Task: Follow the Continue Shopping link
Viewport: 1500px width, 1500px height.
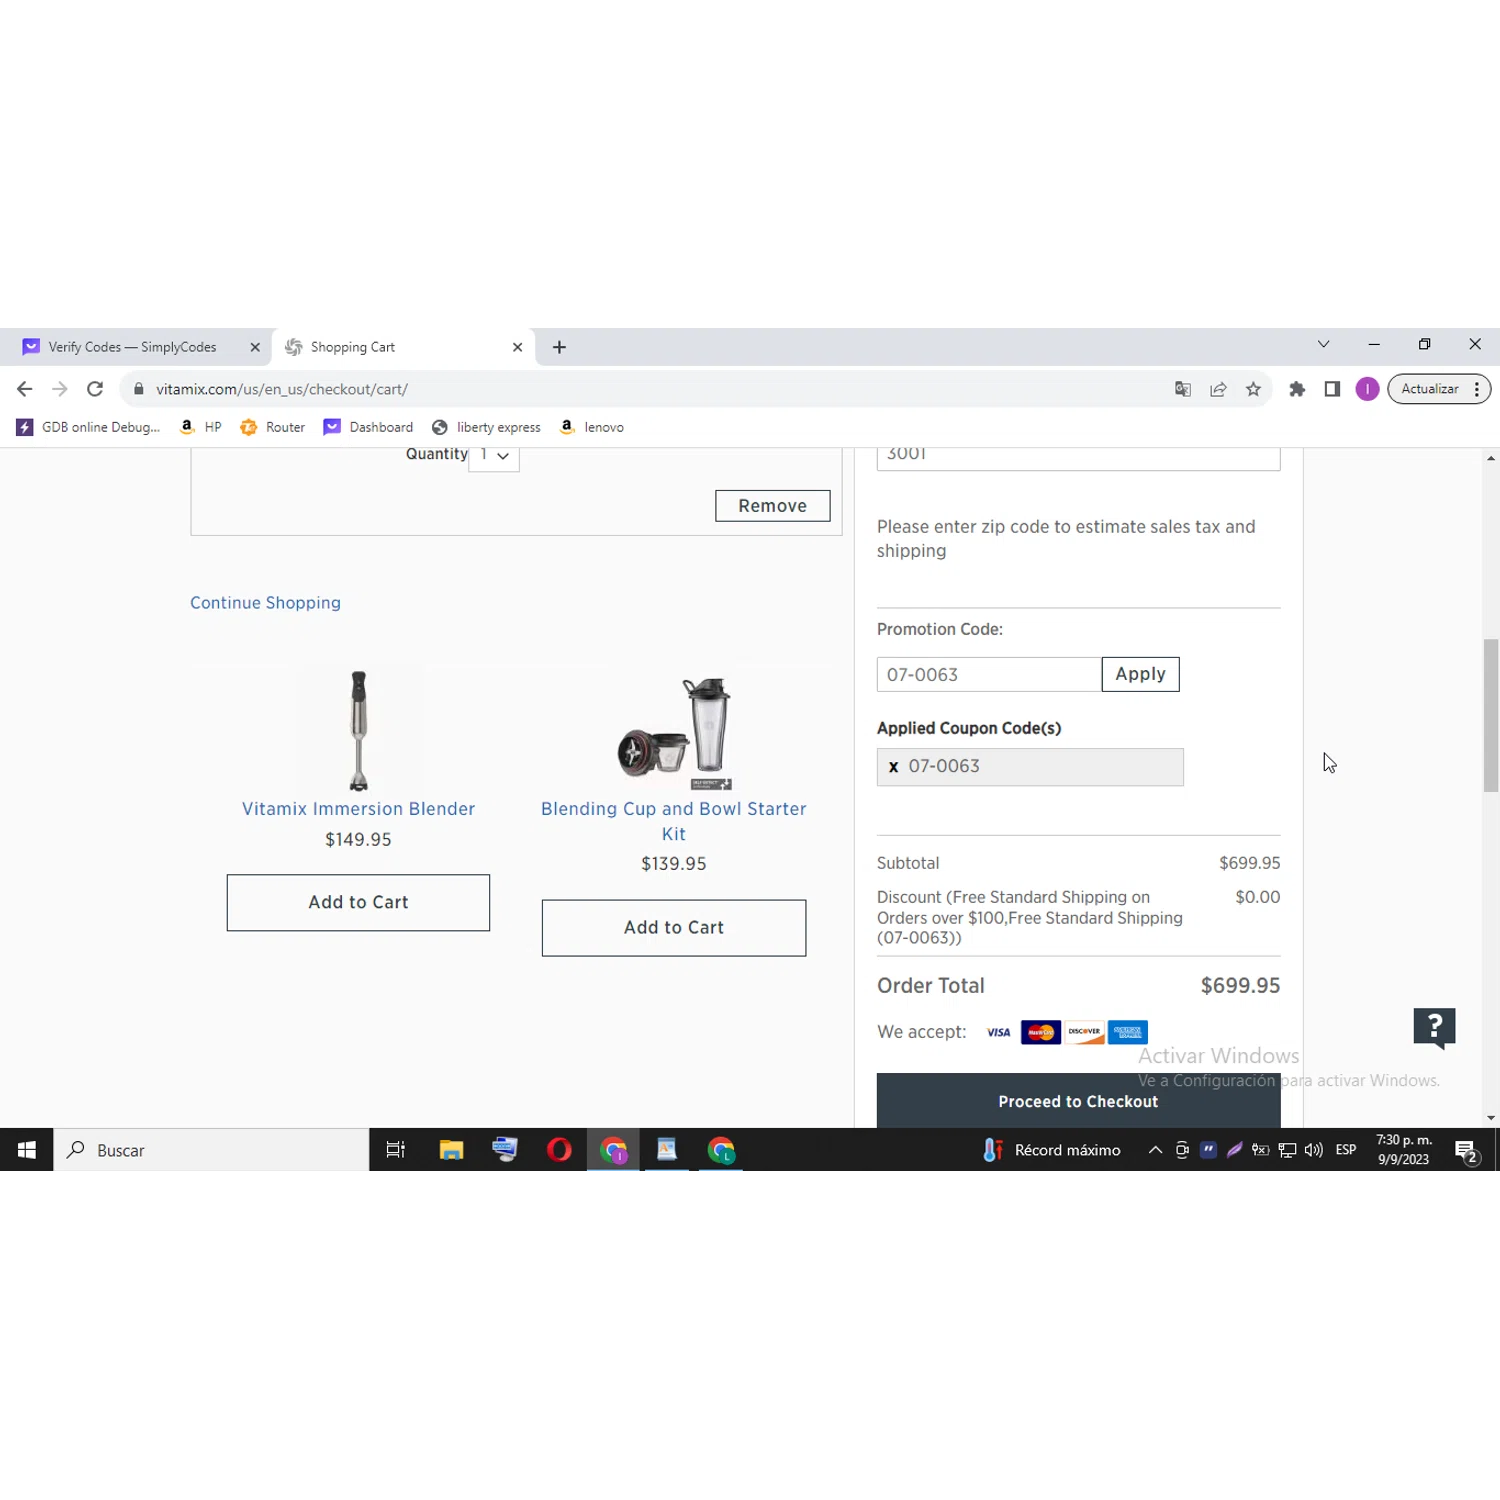Action: [265, 603]
